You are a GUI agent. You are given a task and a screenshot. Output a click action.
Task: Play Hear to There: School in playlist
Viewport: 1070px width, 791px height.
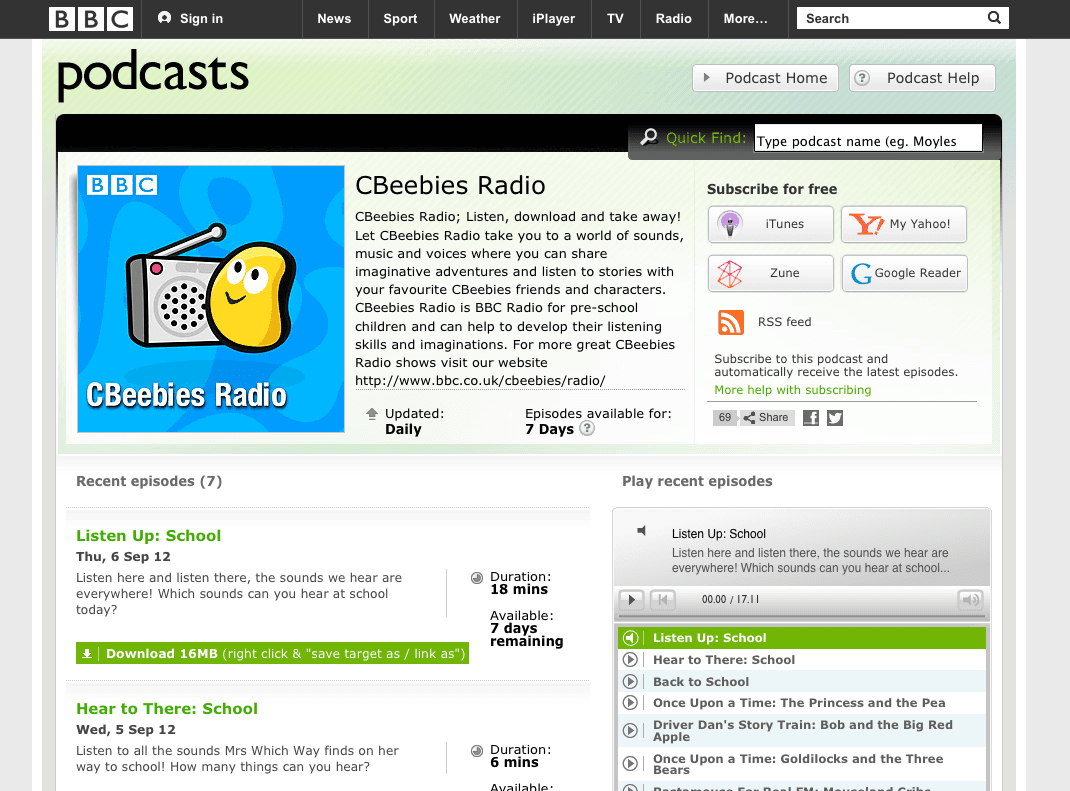pos(802,659)
